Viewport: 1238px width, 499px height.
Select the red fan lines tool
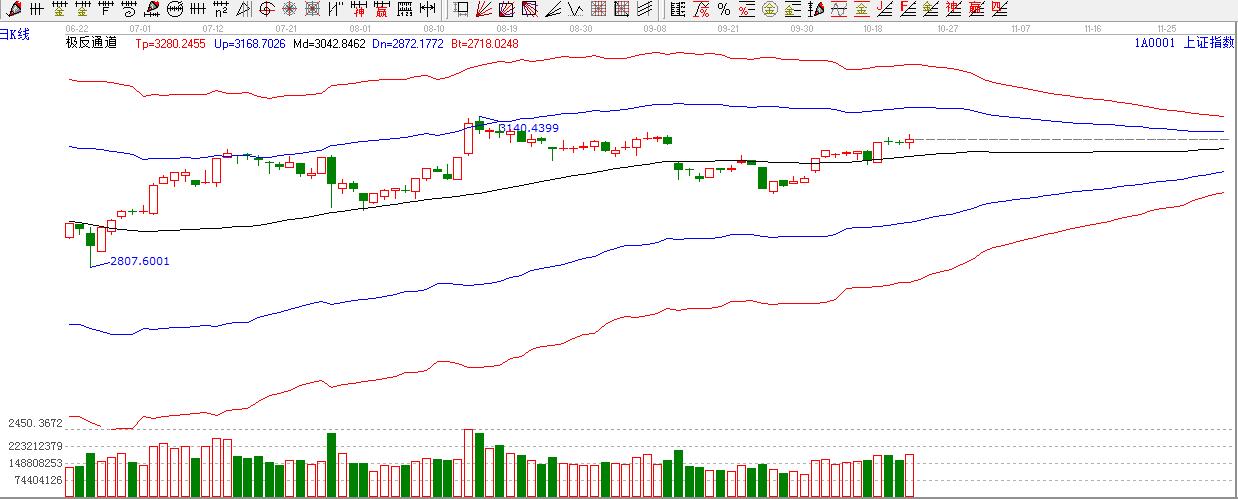click(483, 9)
